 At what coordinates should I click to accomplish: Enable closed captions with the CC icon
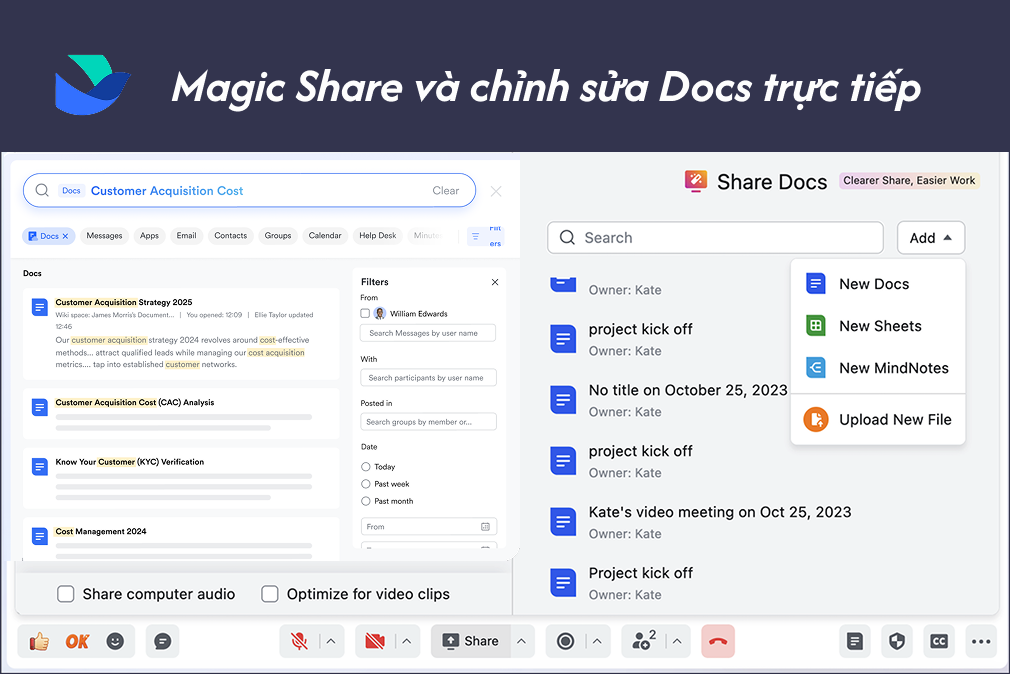tap(939, 641)
